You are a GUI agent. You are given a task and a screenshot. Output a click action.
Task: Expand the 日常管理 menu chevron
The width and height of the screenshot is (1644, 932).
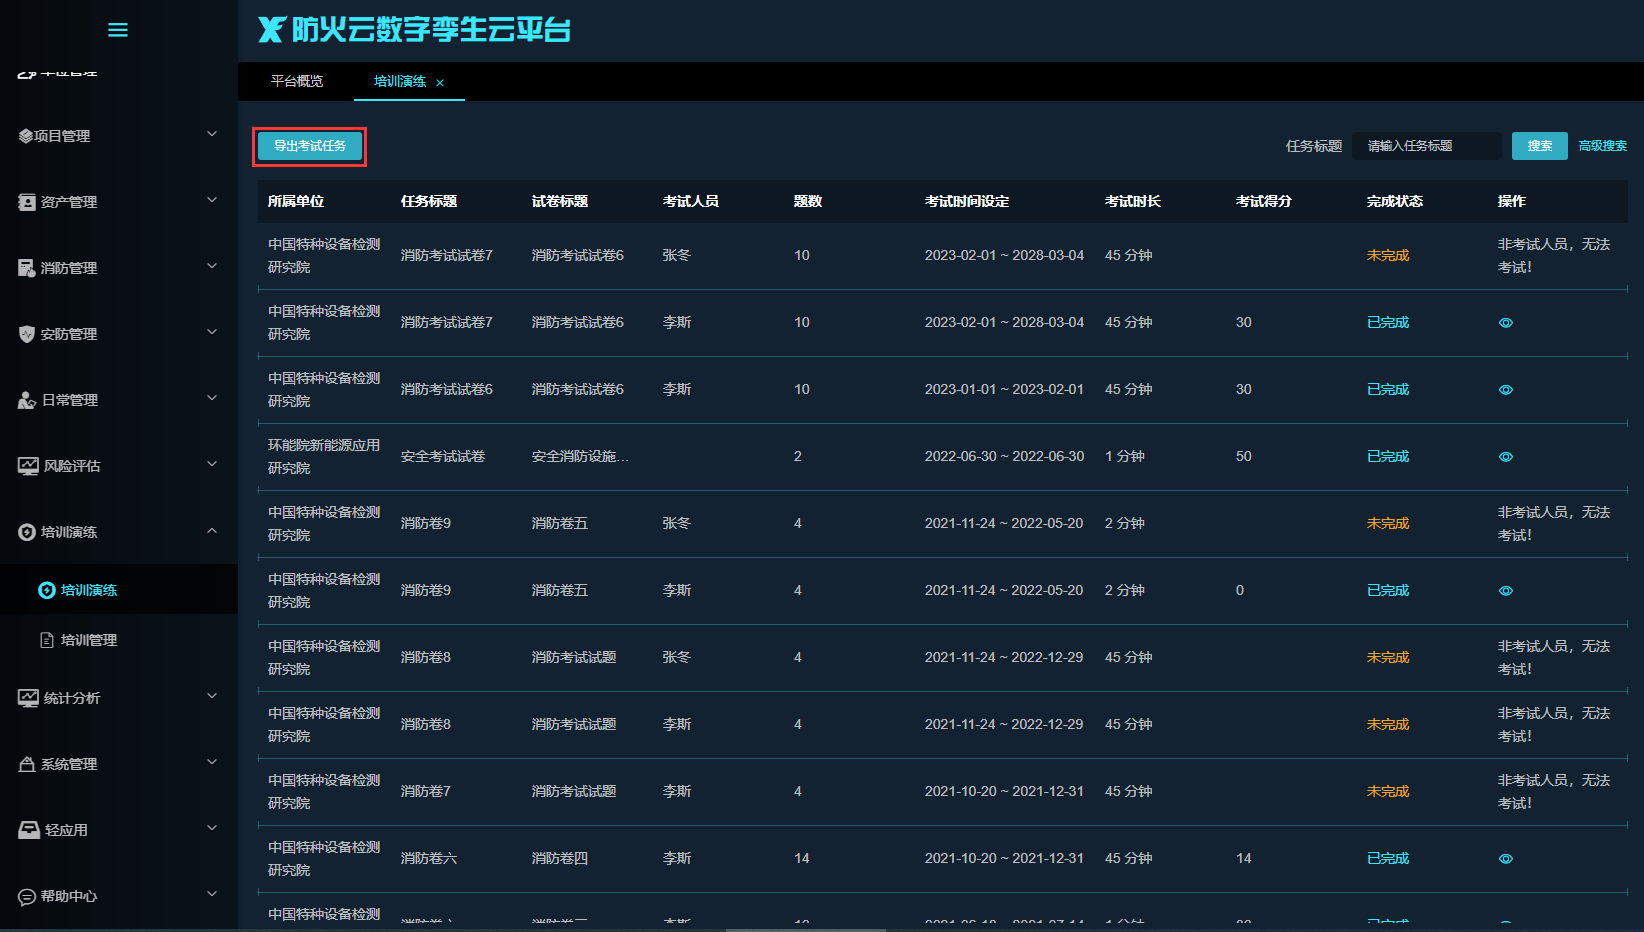212,398
